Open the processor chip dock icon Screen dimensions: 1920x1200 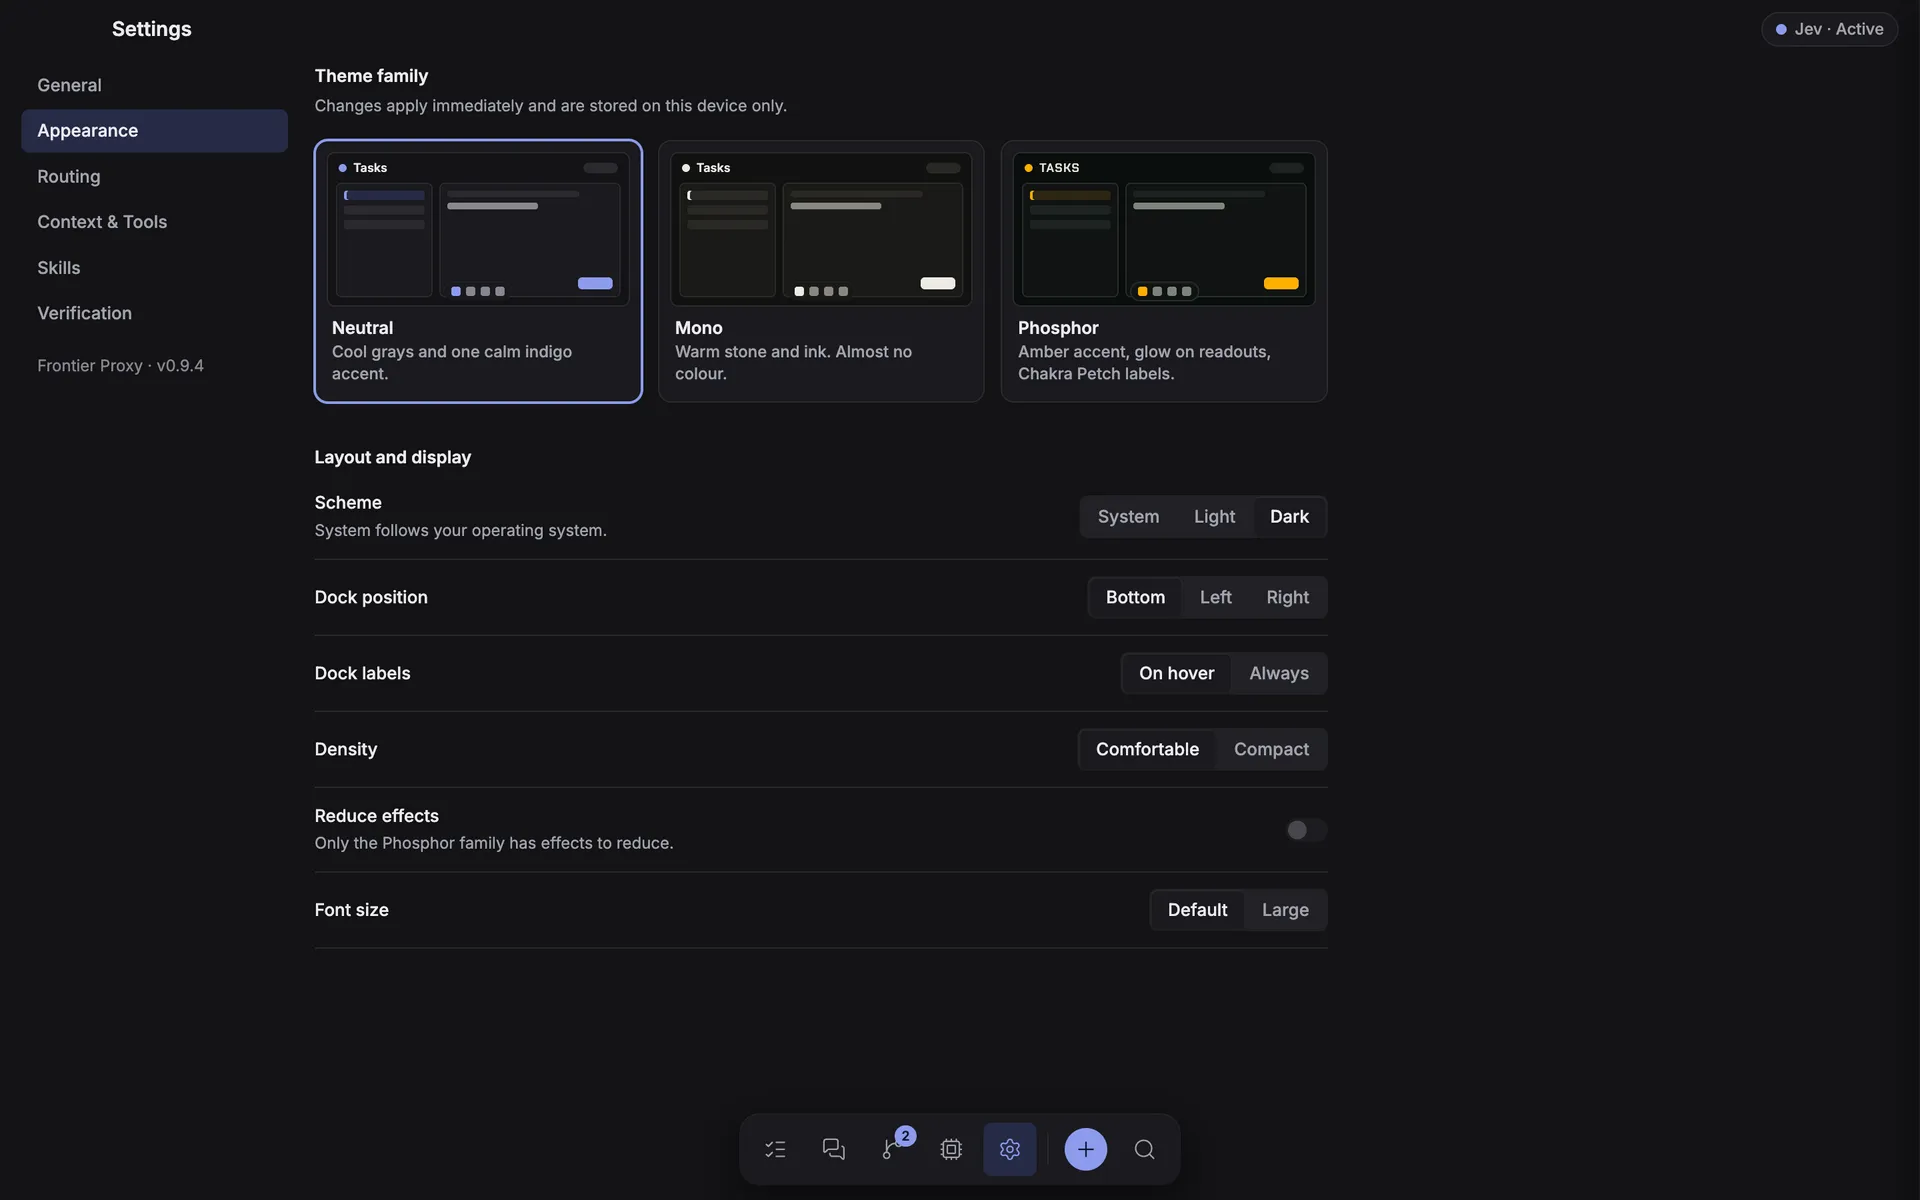pyautogui.click(x=951, y=1149)
